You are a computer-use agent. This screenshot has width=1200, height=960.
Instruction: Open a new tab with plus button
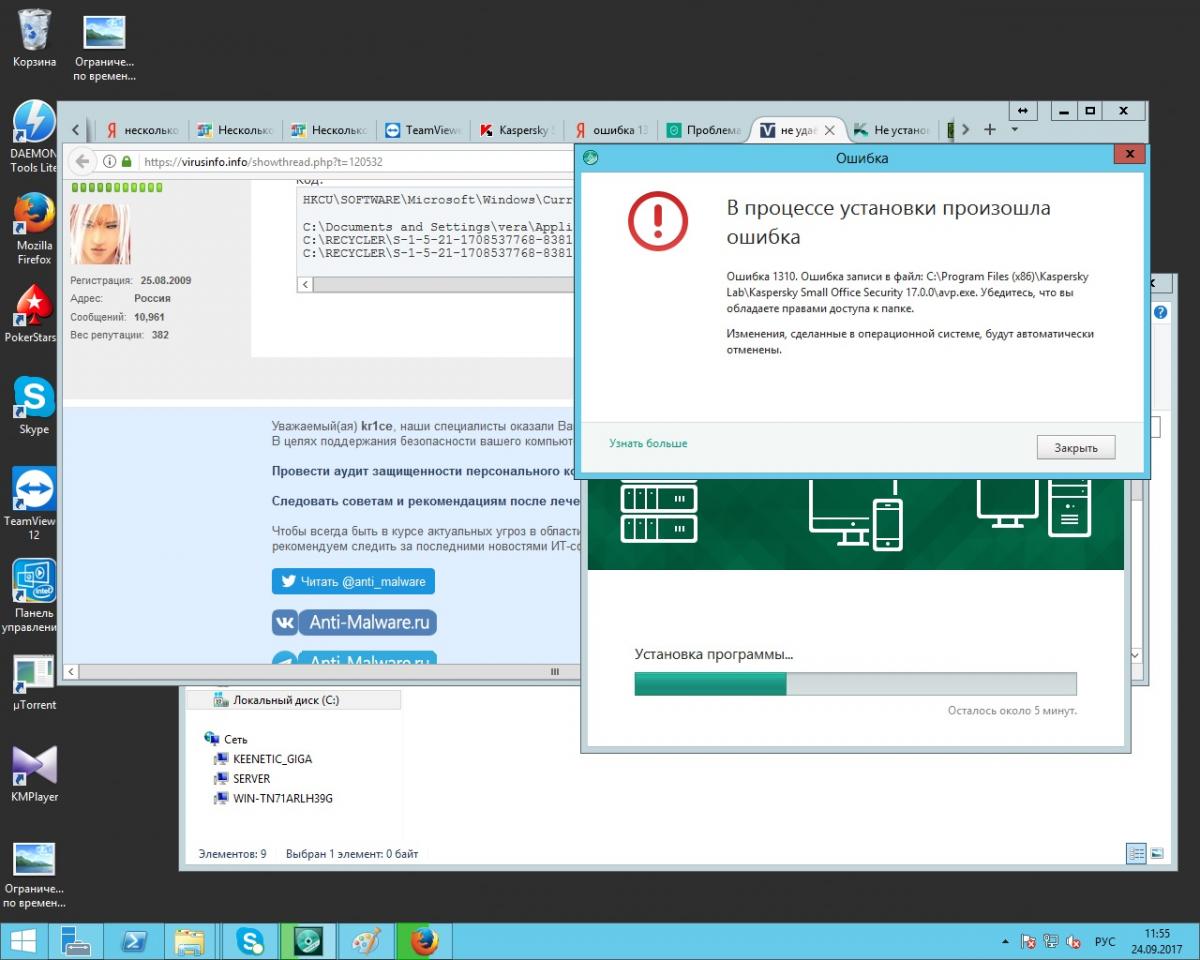(990, 129)
